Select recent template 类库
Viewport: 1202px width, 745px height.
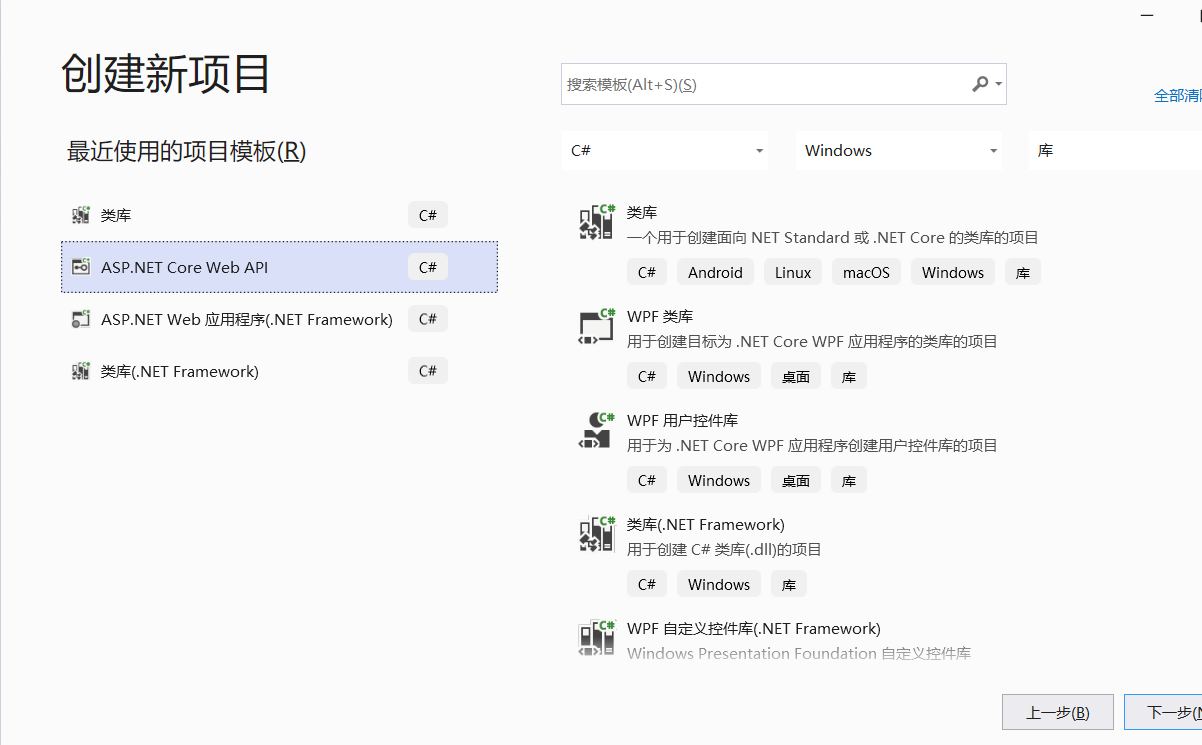coord(279,215)
